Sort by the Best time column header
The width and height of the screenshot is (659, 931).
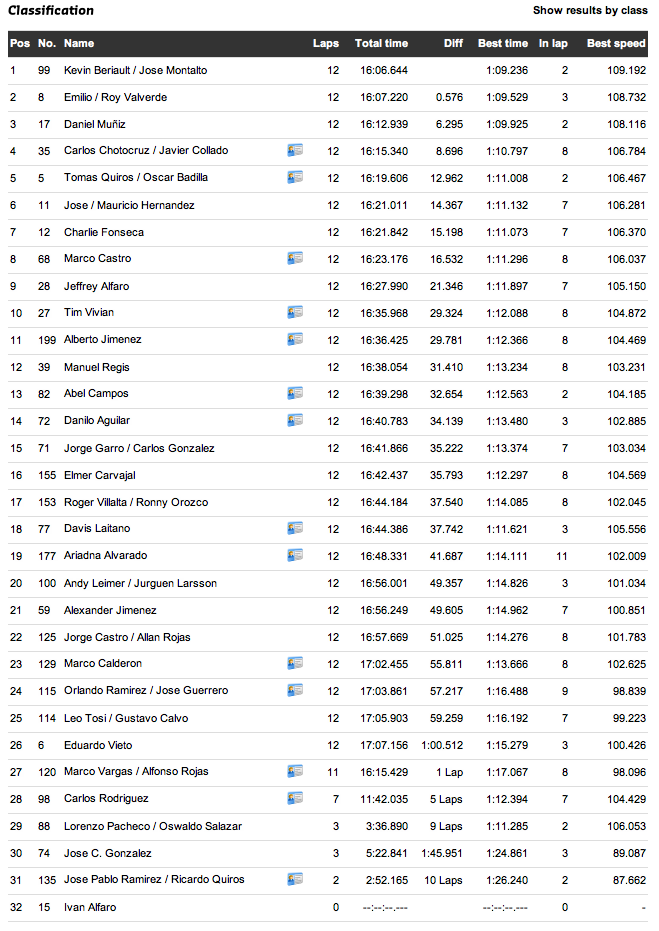[502, 44]
